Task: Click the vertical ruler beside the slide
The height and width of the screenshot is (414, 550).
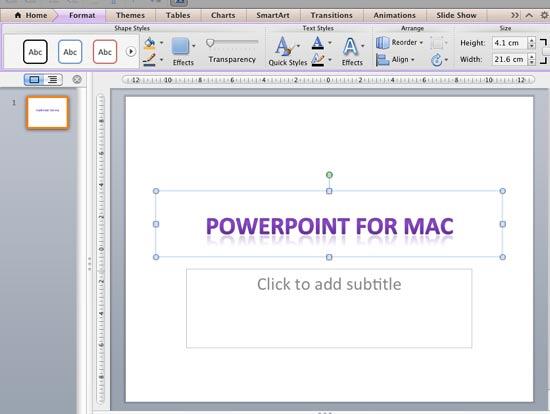Action: pos(101,249)
